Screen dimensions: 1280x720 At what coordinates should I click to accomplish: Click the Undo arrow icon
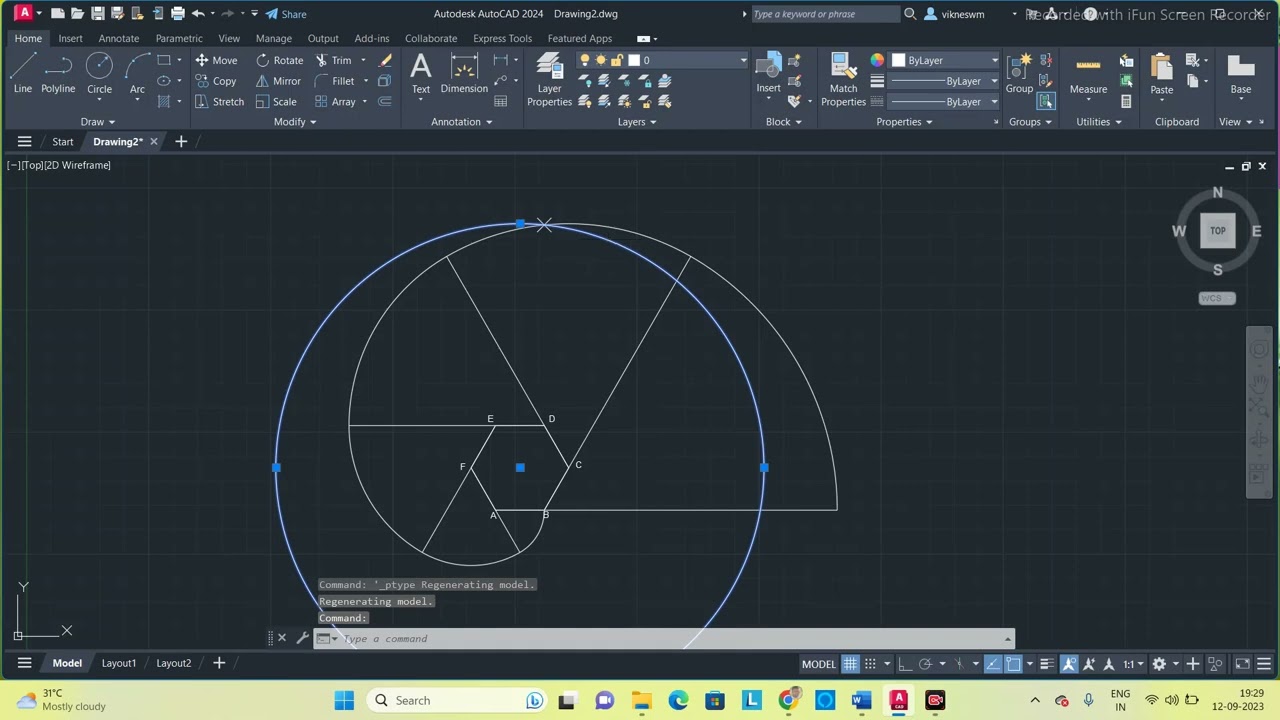point(198,14)
